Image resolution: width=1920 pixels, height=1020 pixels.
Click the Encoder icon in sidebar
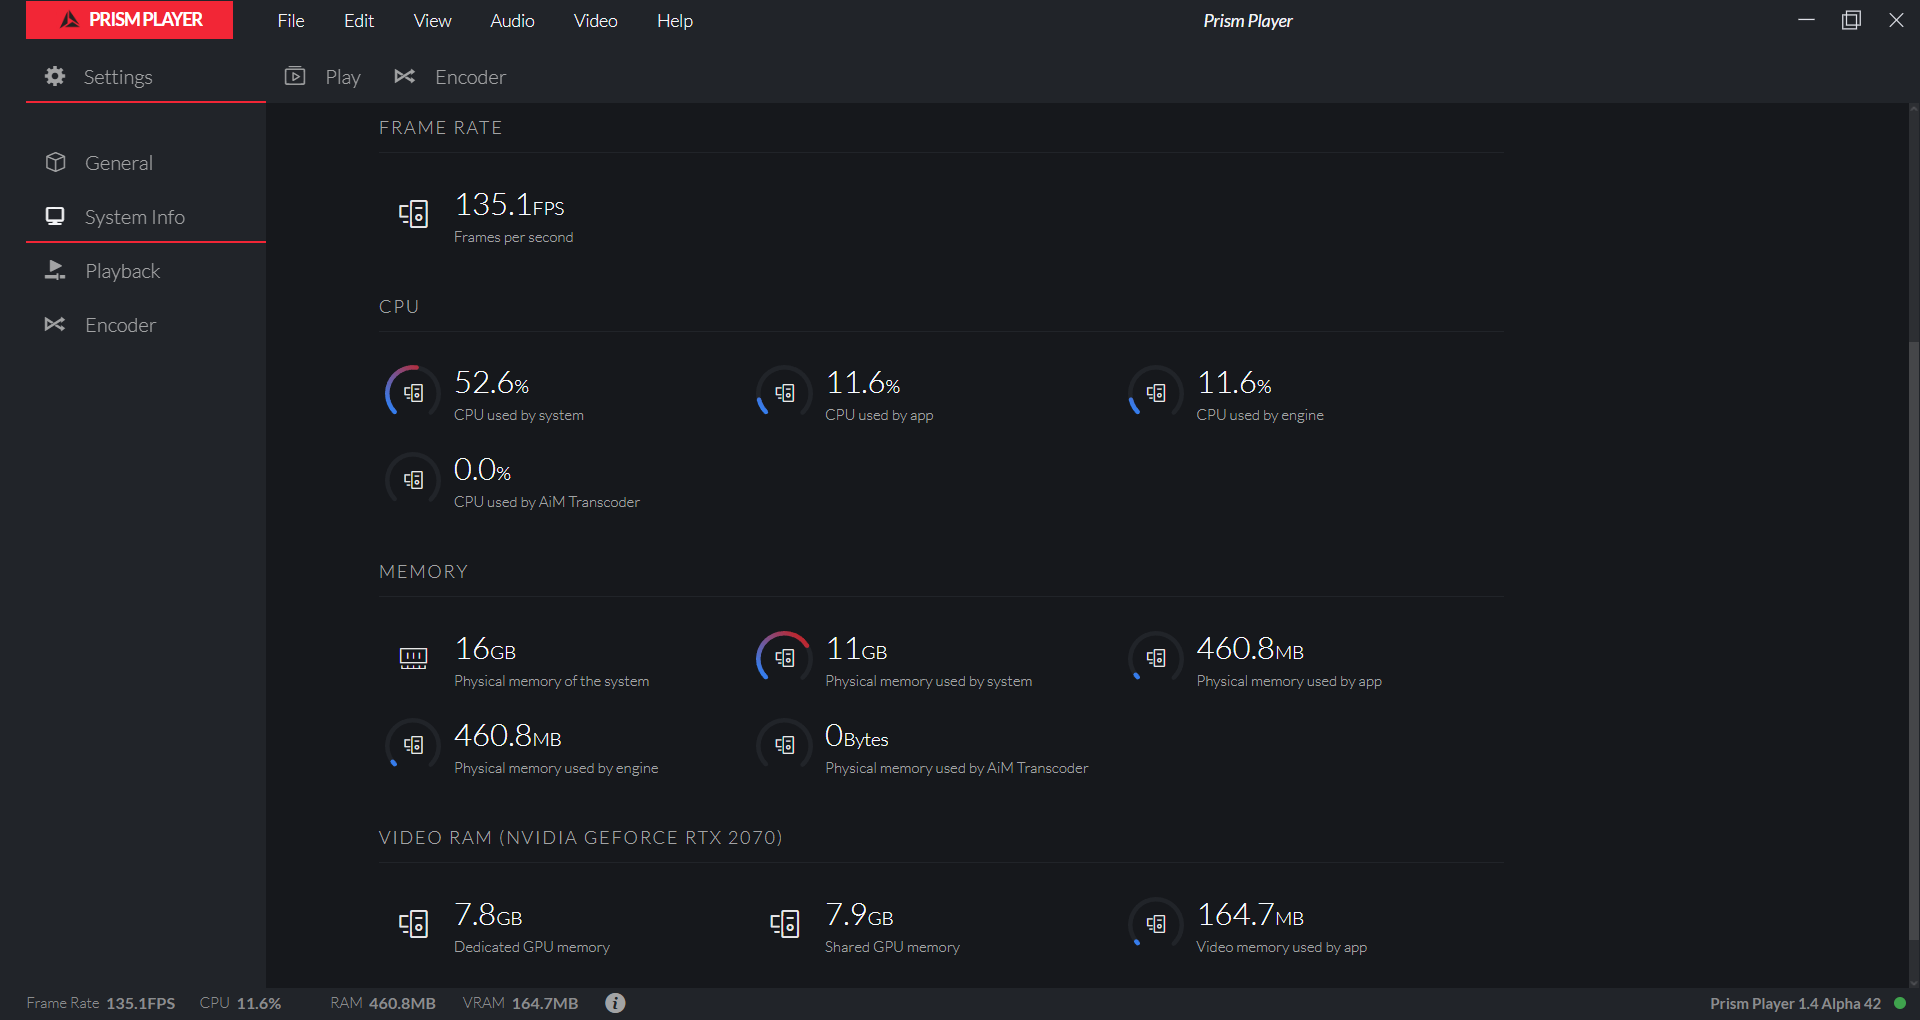point(55,324)
